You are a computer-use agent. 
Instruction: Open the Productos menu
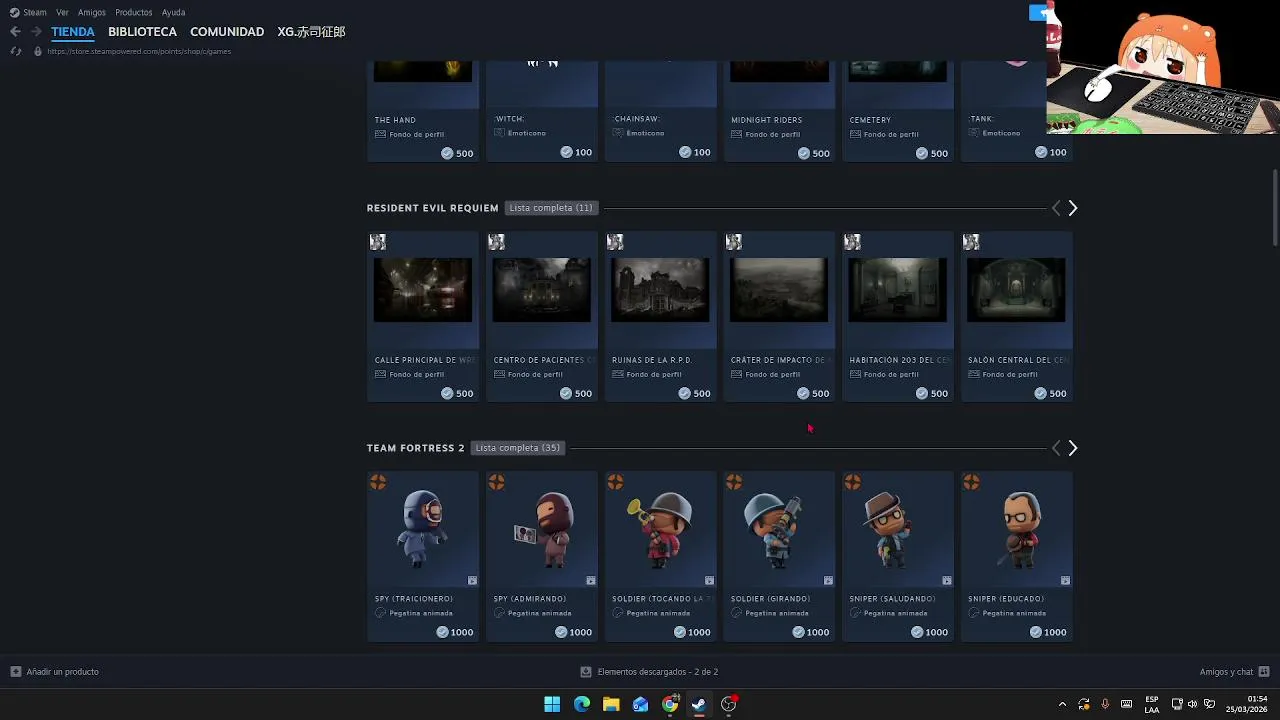coord(134,12)
